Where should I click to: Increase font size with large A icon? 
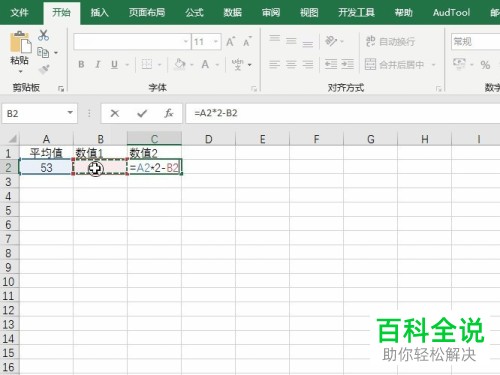point(230,42)
